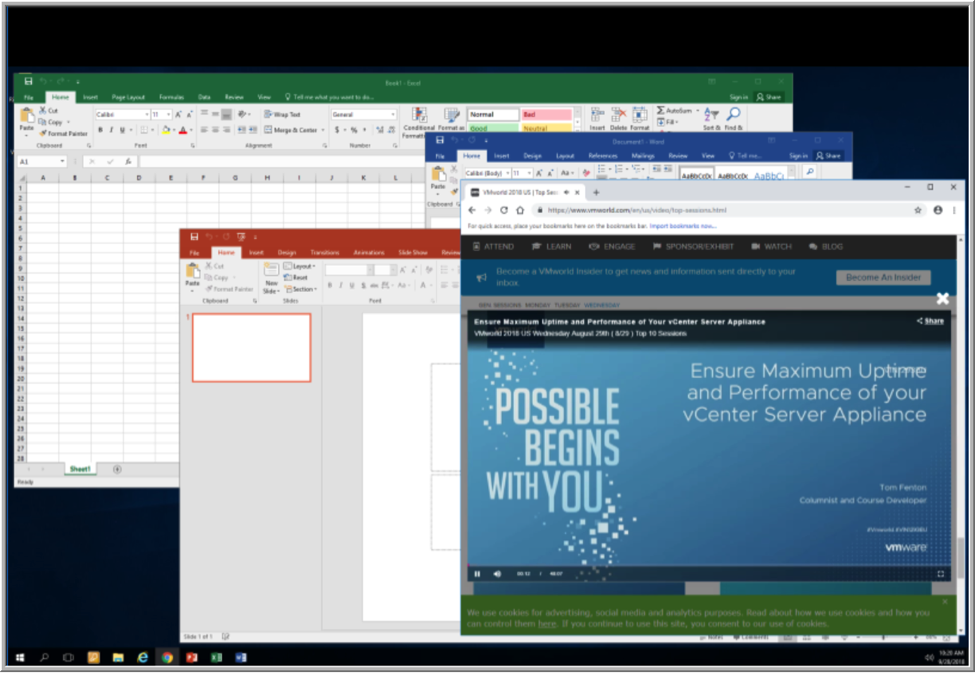Toggle Underline in the Excel font group
The width and height of the screenshot is (975, 673).
click(x=122, y=130)
